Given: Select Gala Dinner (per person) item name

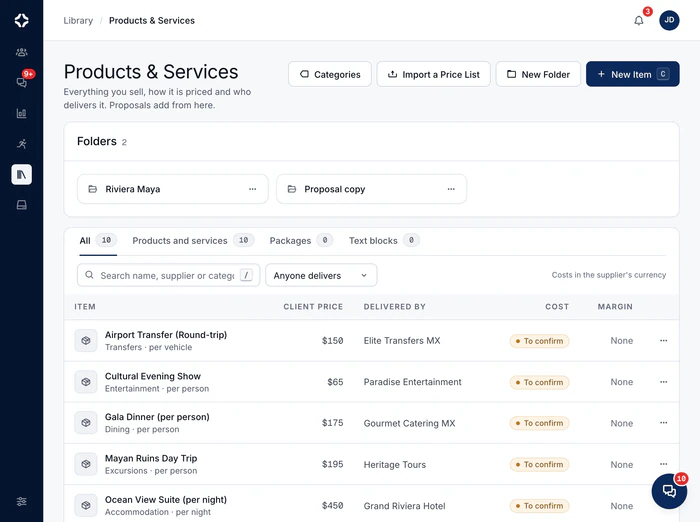Looking at the screenshot, I should (157, 417).
